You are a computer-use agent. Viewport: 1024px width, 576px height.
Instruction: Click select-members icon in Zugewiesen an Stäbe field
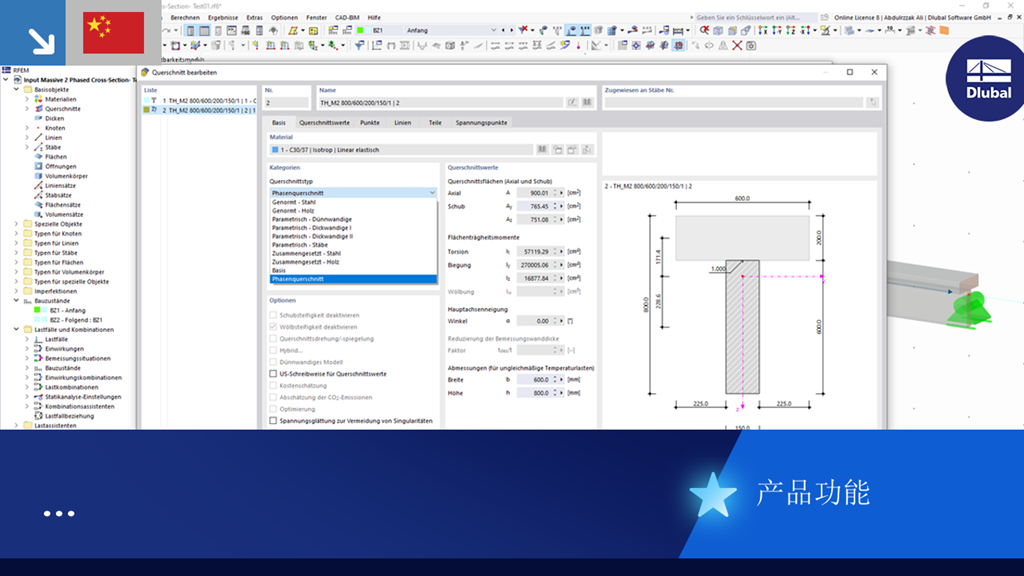pos(872,103)
